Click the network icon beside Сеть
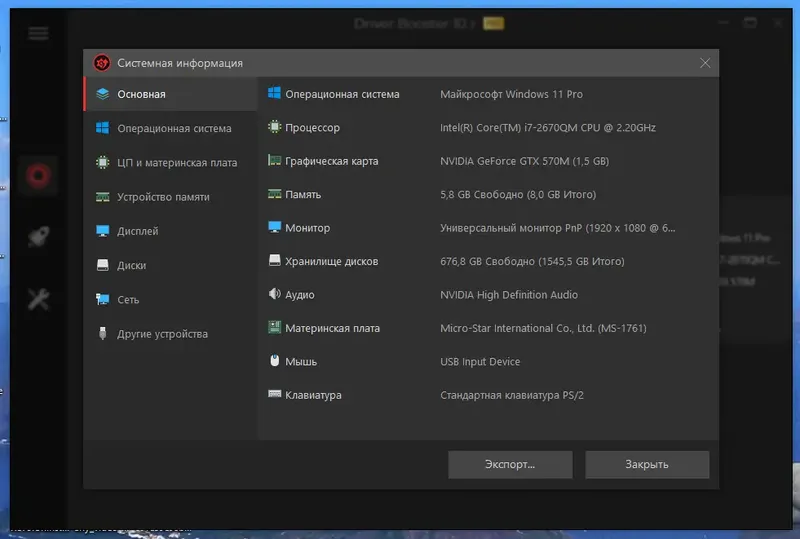 (x=103, y=299)
